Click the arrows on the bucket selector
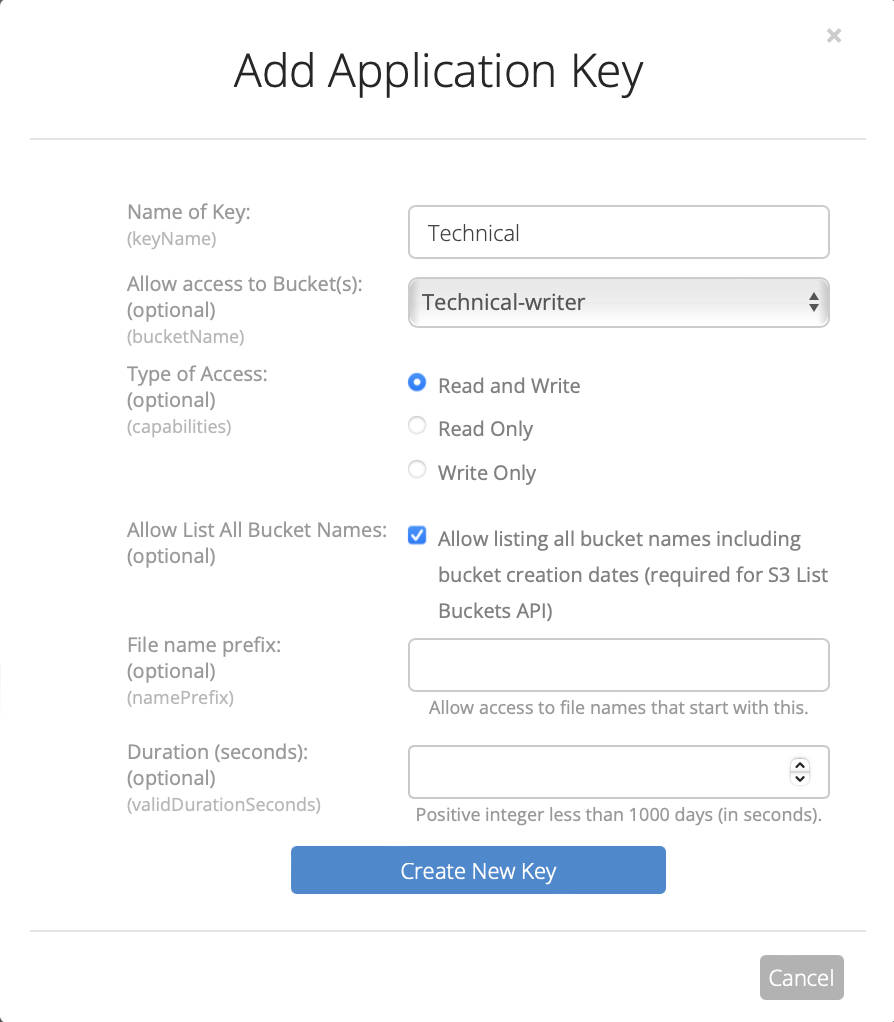 (x=814, y=302)
